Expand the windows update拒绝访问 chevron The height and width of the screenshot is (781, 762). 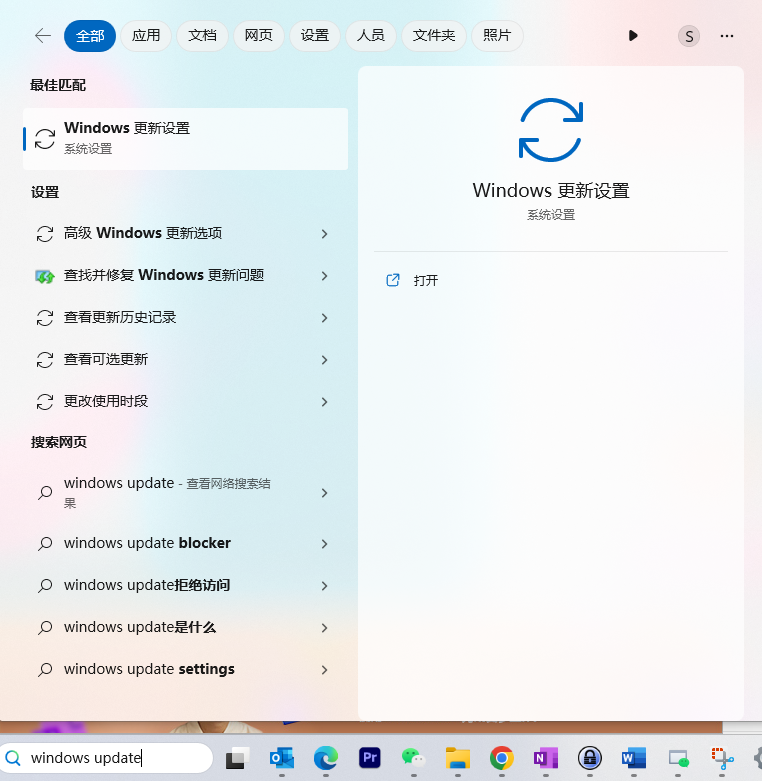324,586
